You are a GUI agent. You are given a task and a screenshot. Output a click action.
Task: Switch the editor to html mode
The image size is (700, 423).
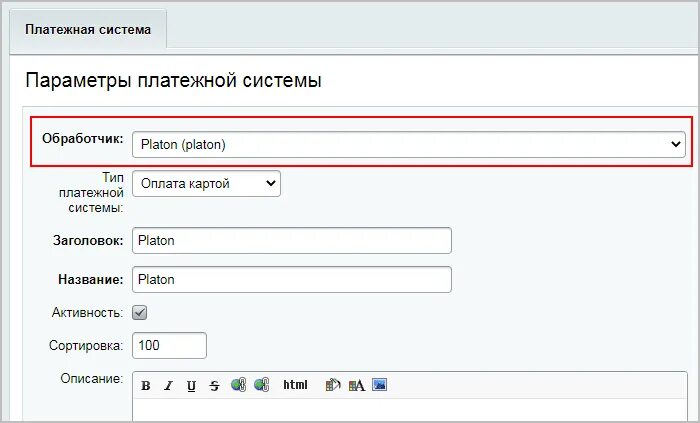pos(295,385)
